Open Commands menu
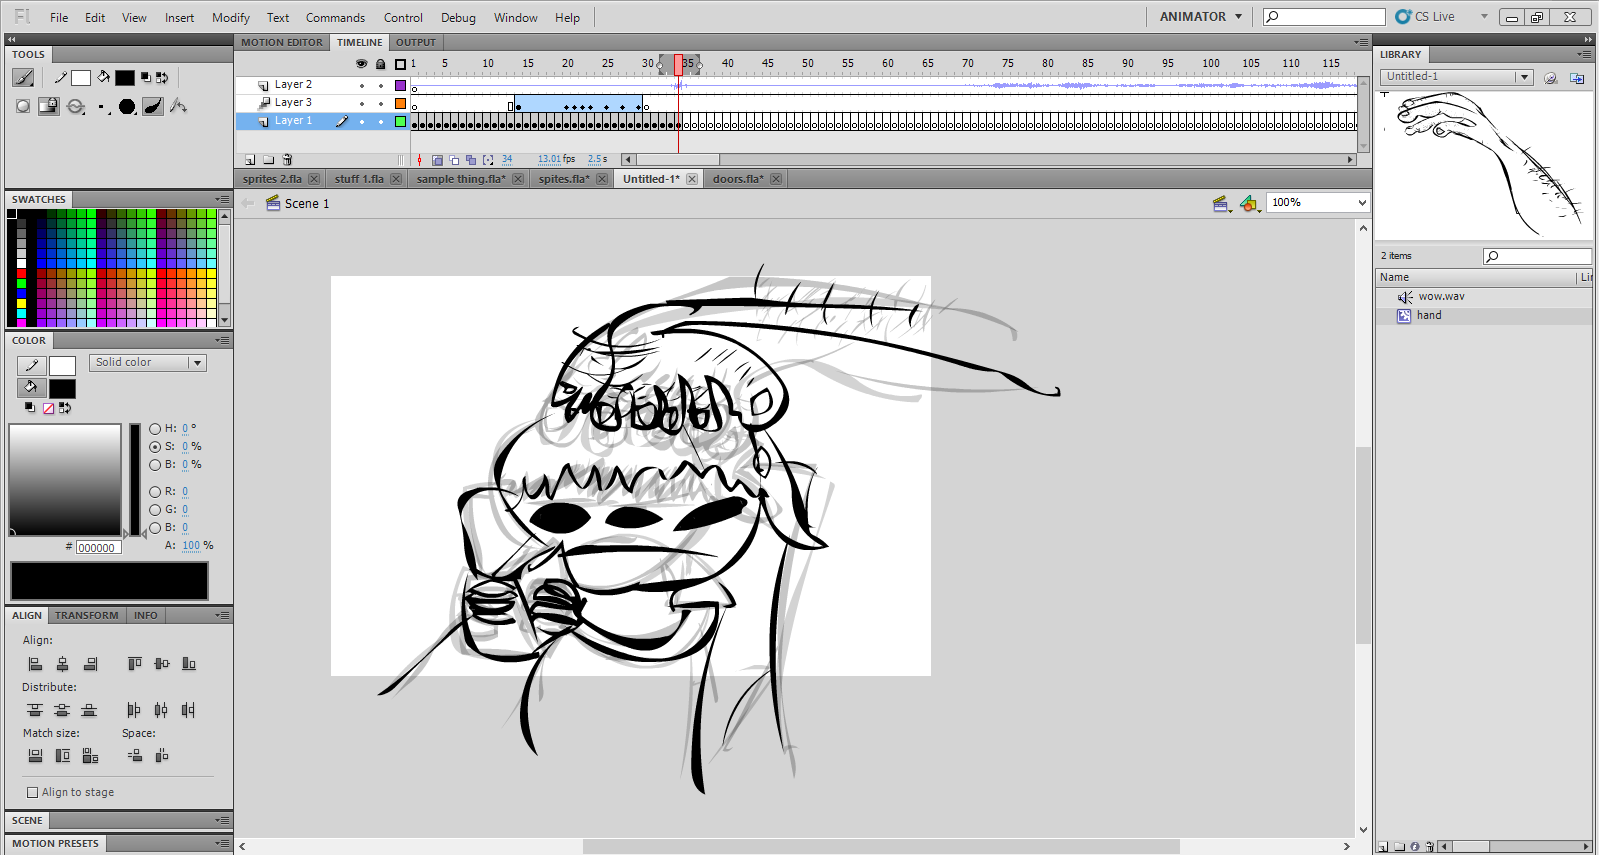 pos(335,18)
